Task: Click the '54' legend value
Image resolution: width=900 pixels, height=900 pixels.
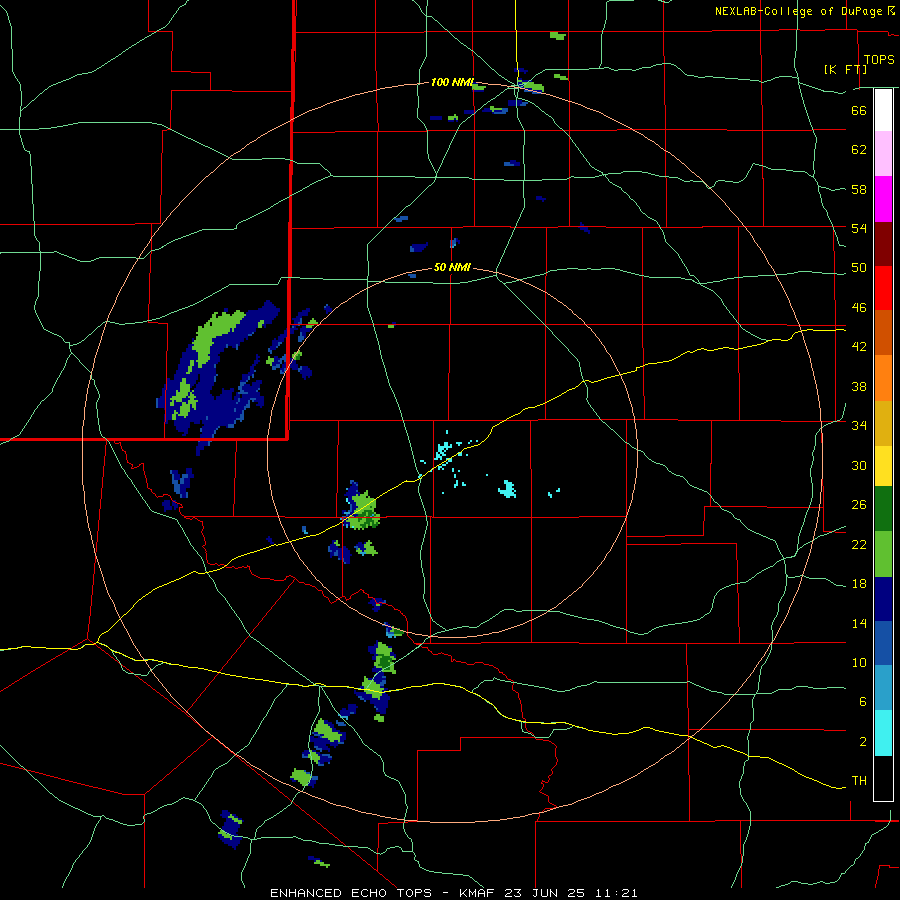Action: 859,228
